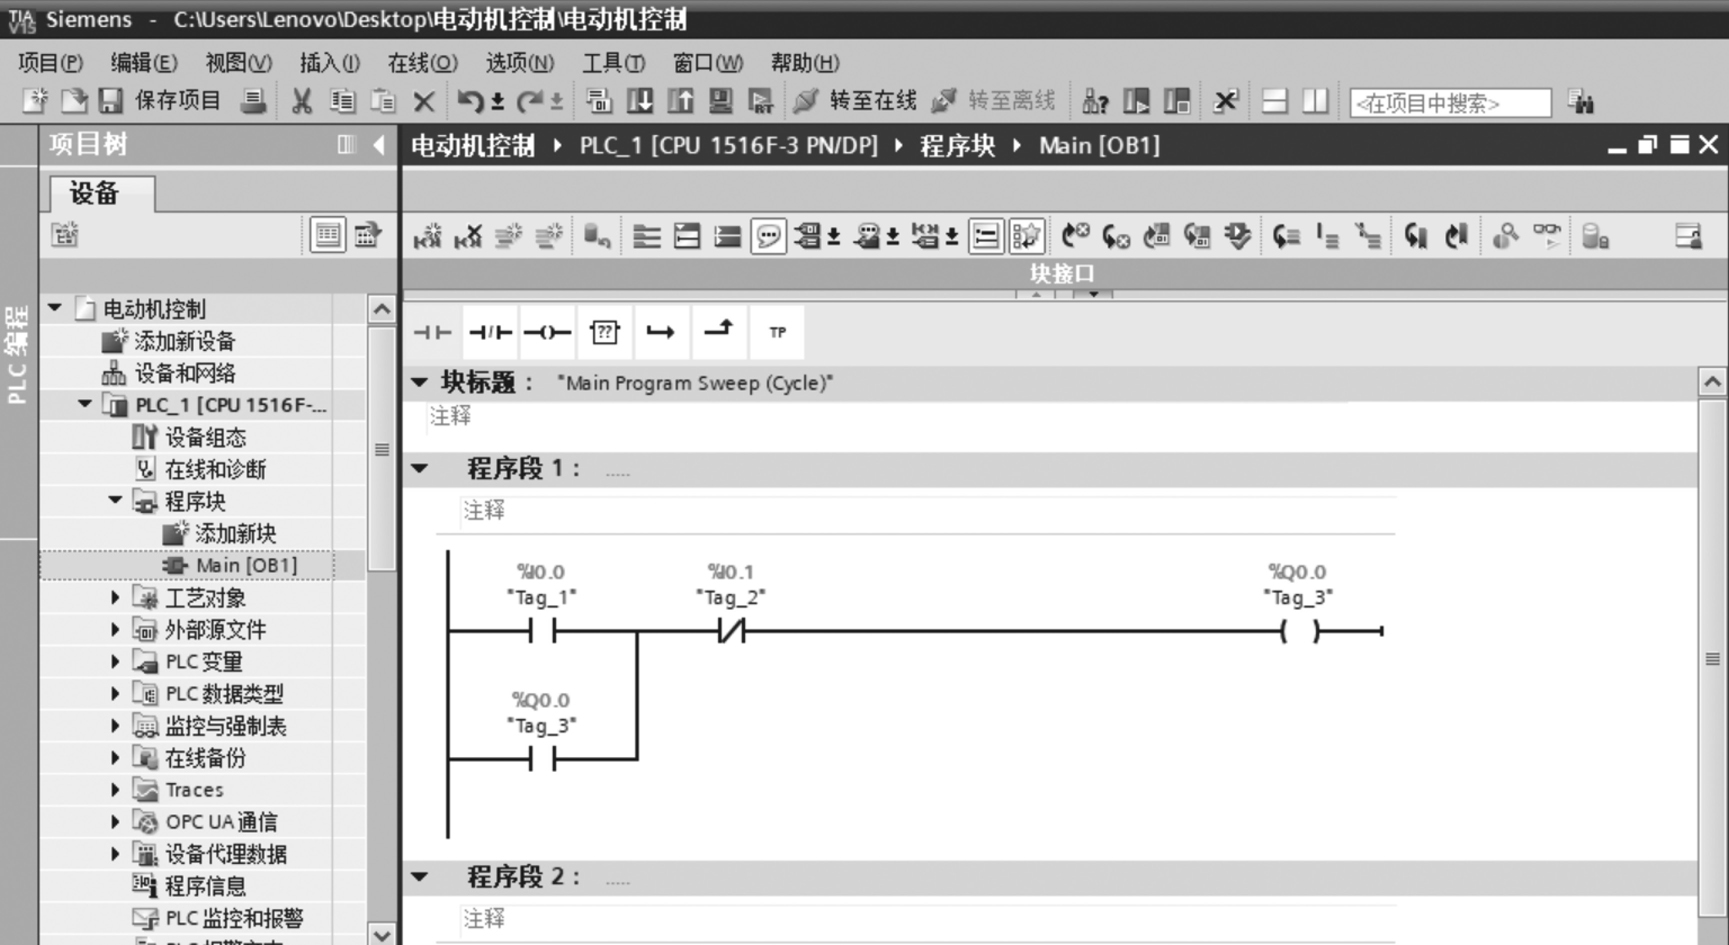This screenshot has height=945, width=1729.
Task: Click the delete X icon
Action: pos(424,101)
